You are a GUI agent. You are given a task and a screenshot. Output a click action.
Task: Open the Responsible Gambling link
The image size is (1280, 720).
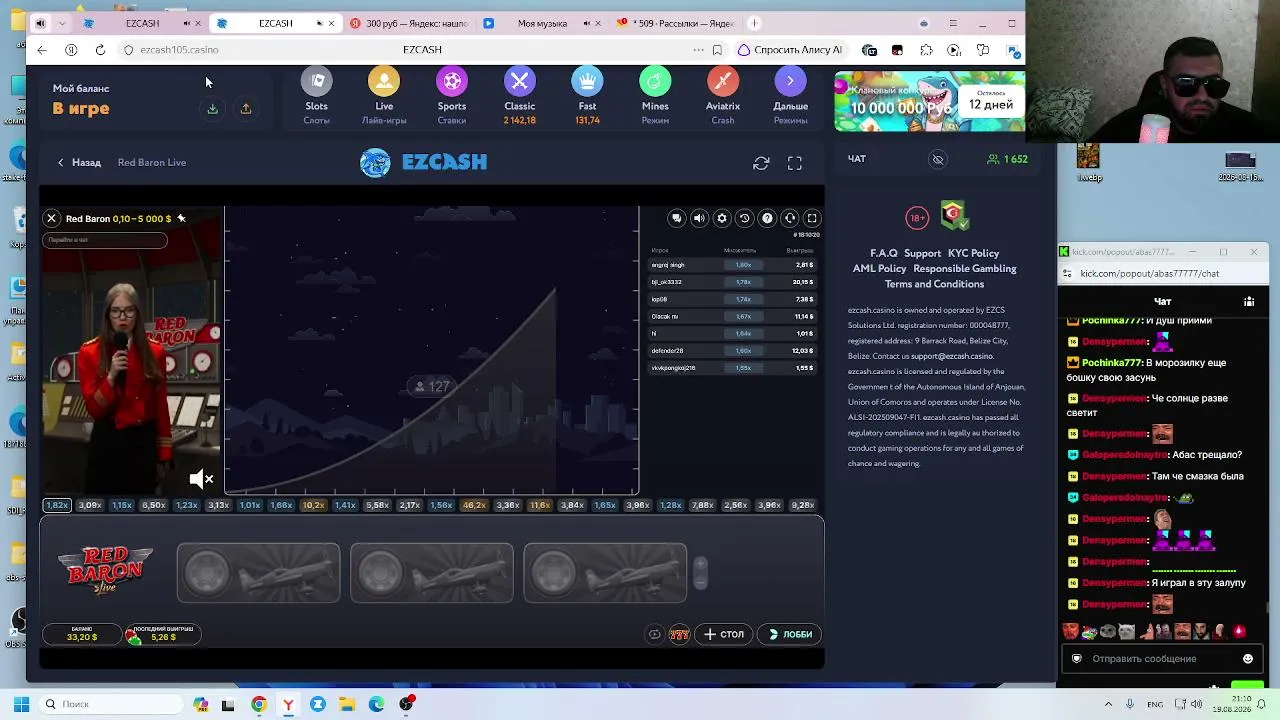click(965, 269)
